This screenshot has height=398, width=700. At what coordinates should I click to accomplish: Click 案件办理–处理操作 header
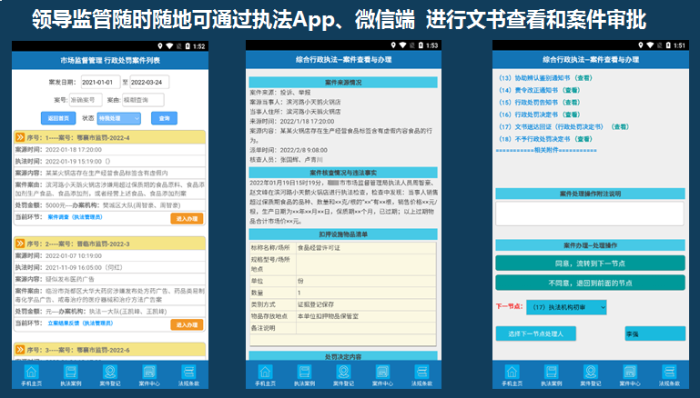[x=590, y=245]
